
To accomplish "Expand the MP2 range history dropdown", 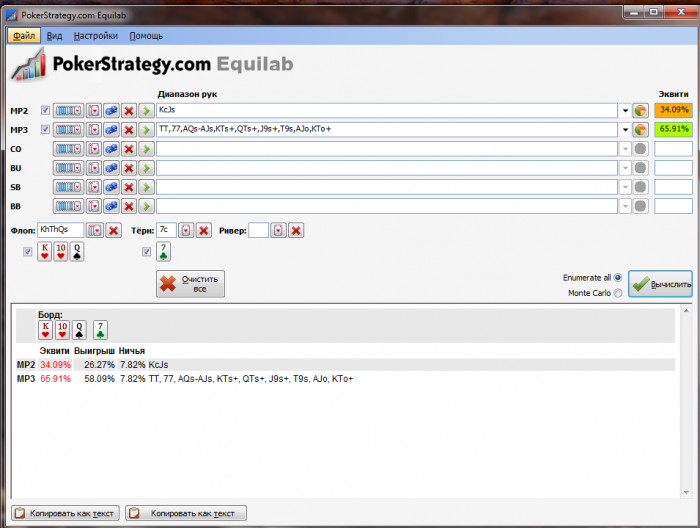I will (625, 111).
